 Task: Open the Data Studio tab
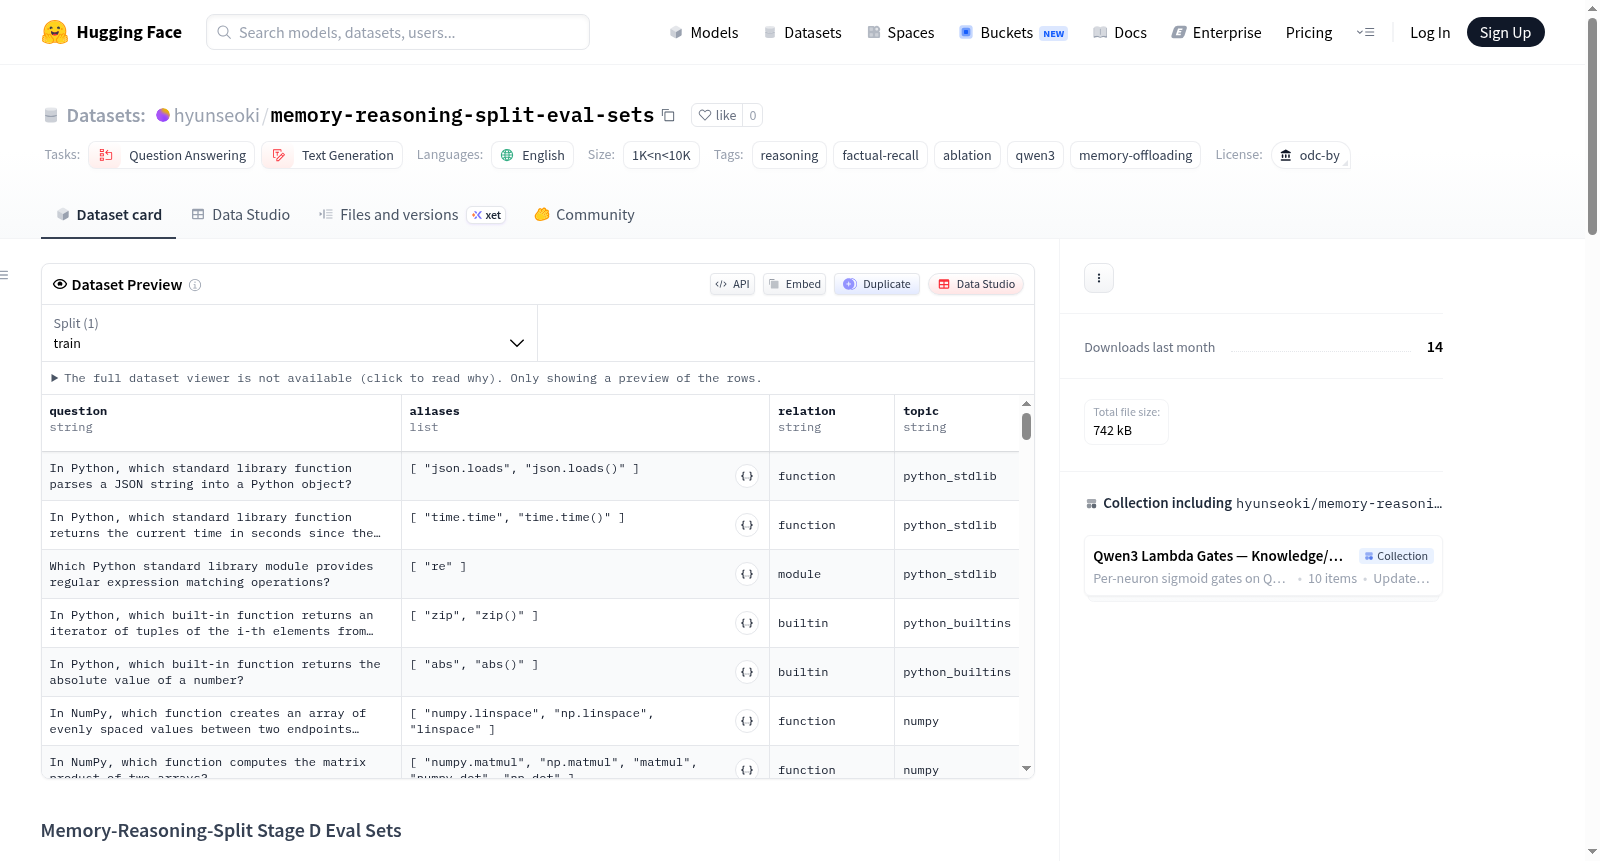point(241,215)
